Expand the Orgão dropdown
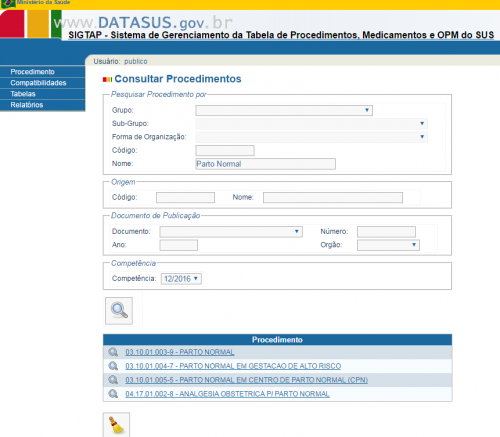Screen dimensions: 500x437 (x=388, y=245)
